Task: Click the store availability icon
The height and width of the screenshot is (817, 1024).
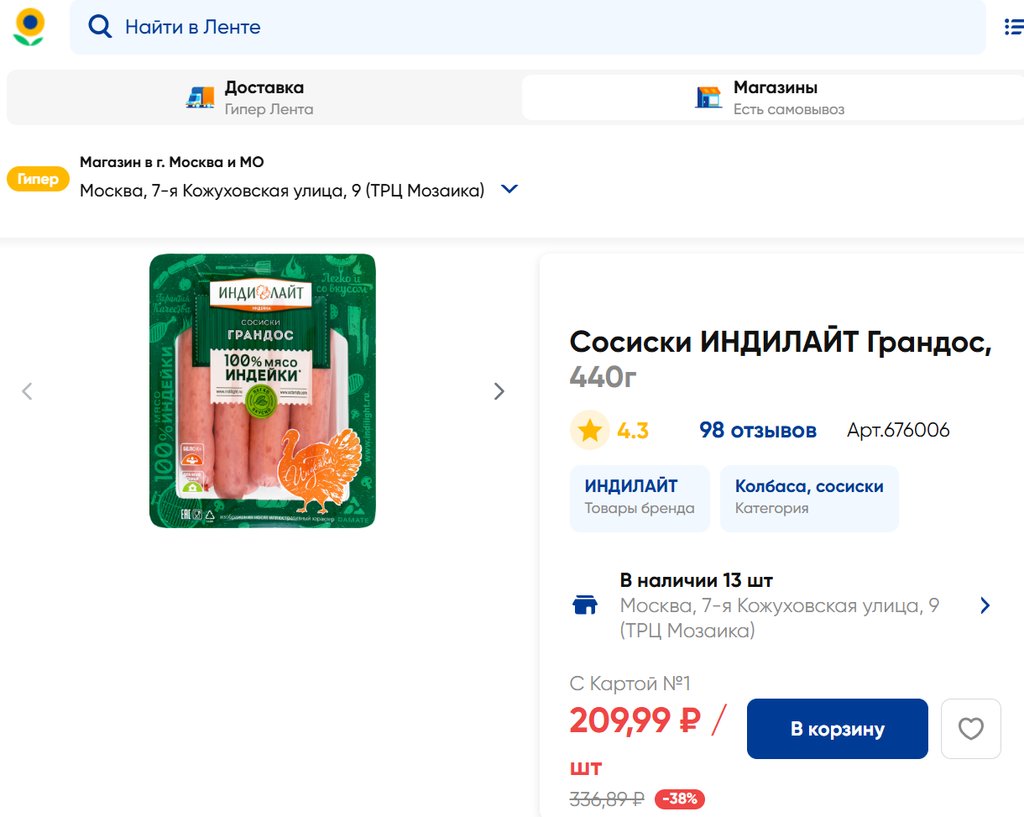Action: tap(585, 605)
